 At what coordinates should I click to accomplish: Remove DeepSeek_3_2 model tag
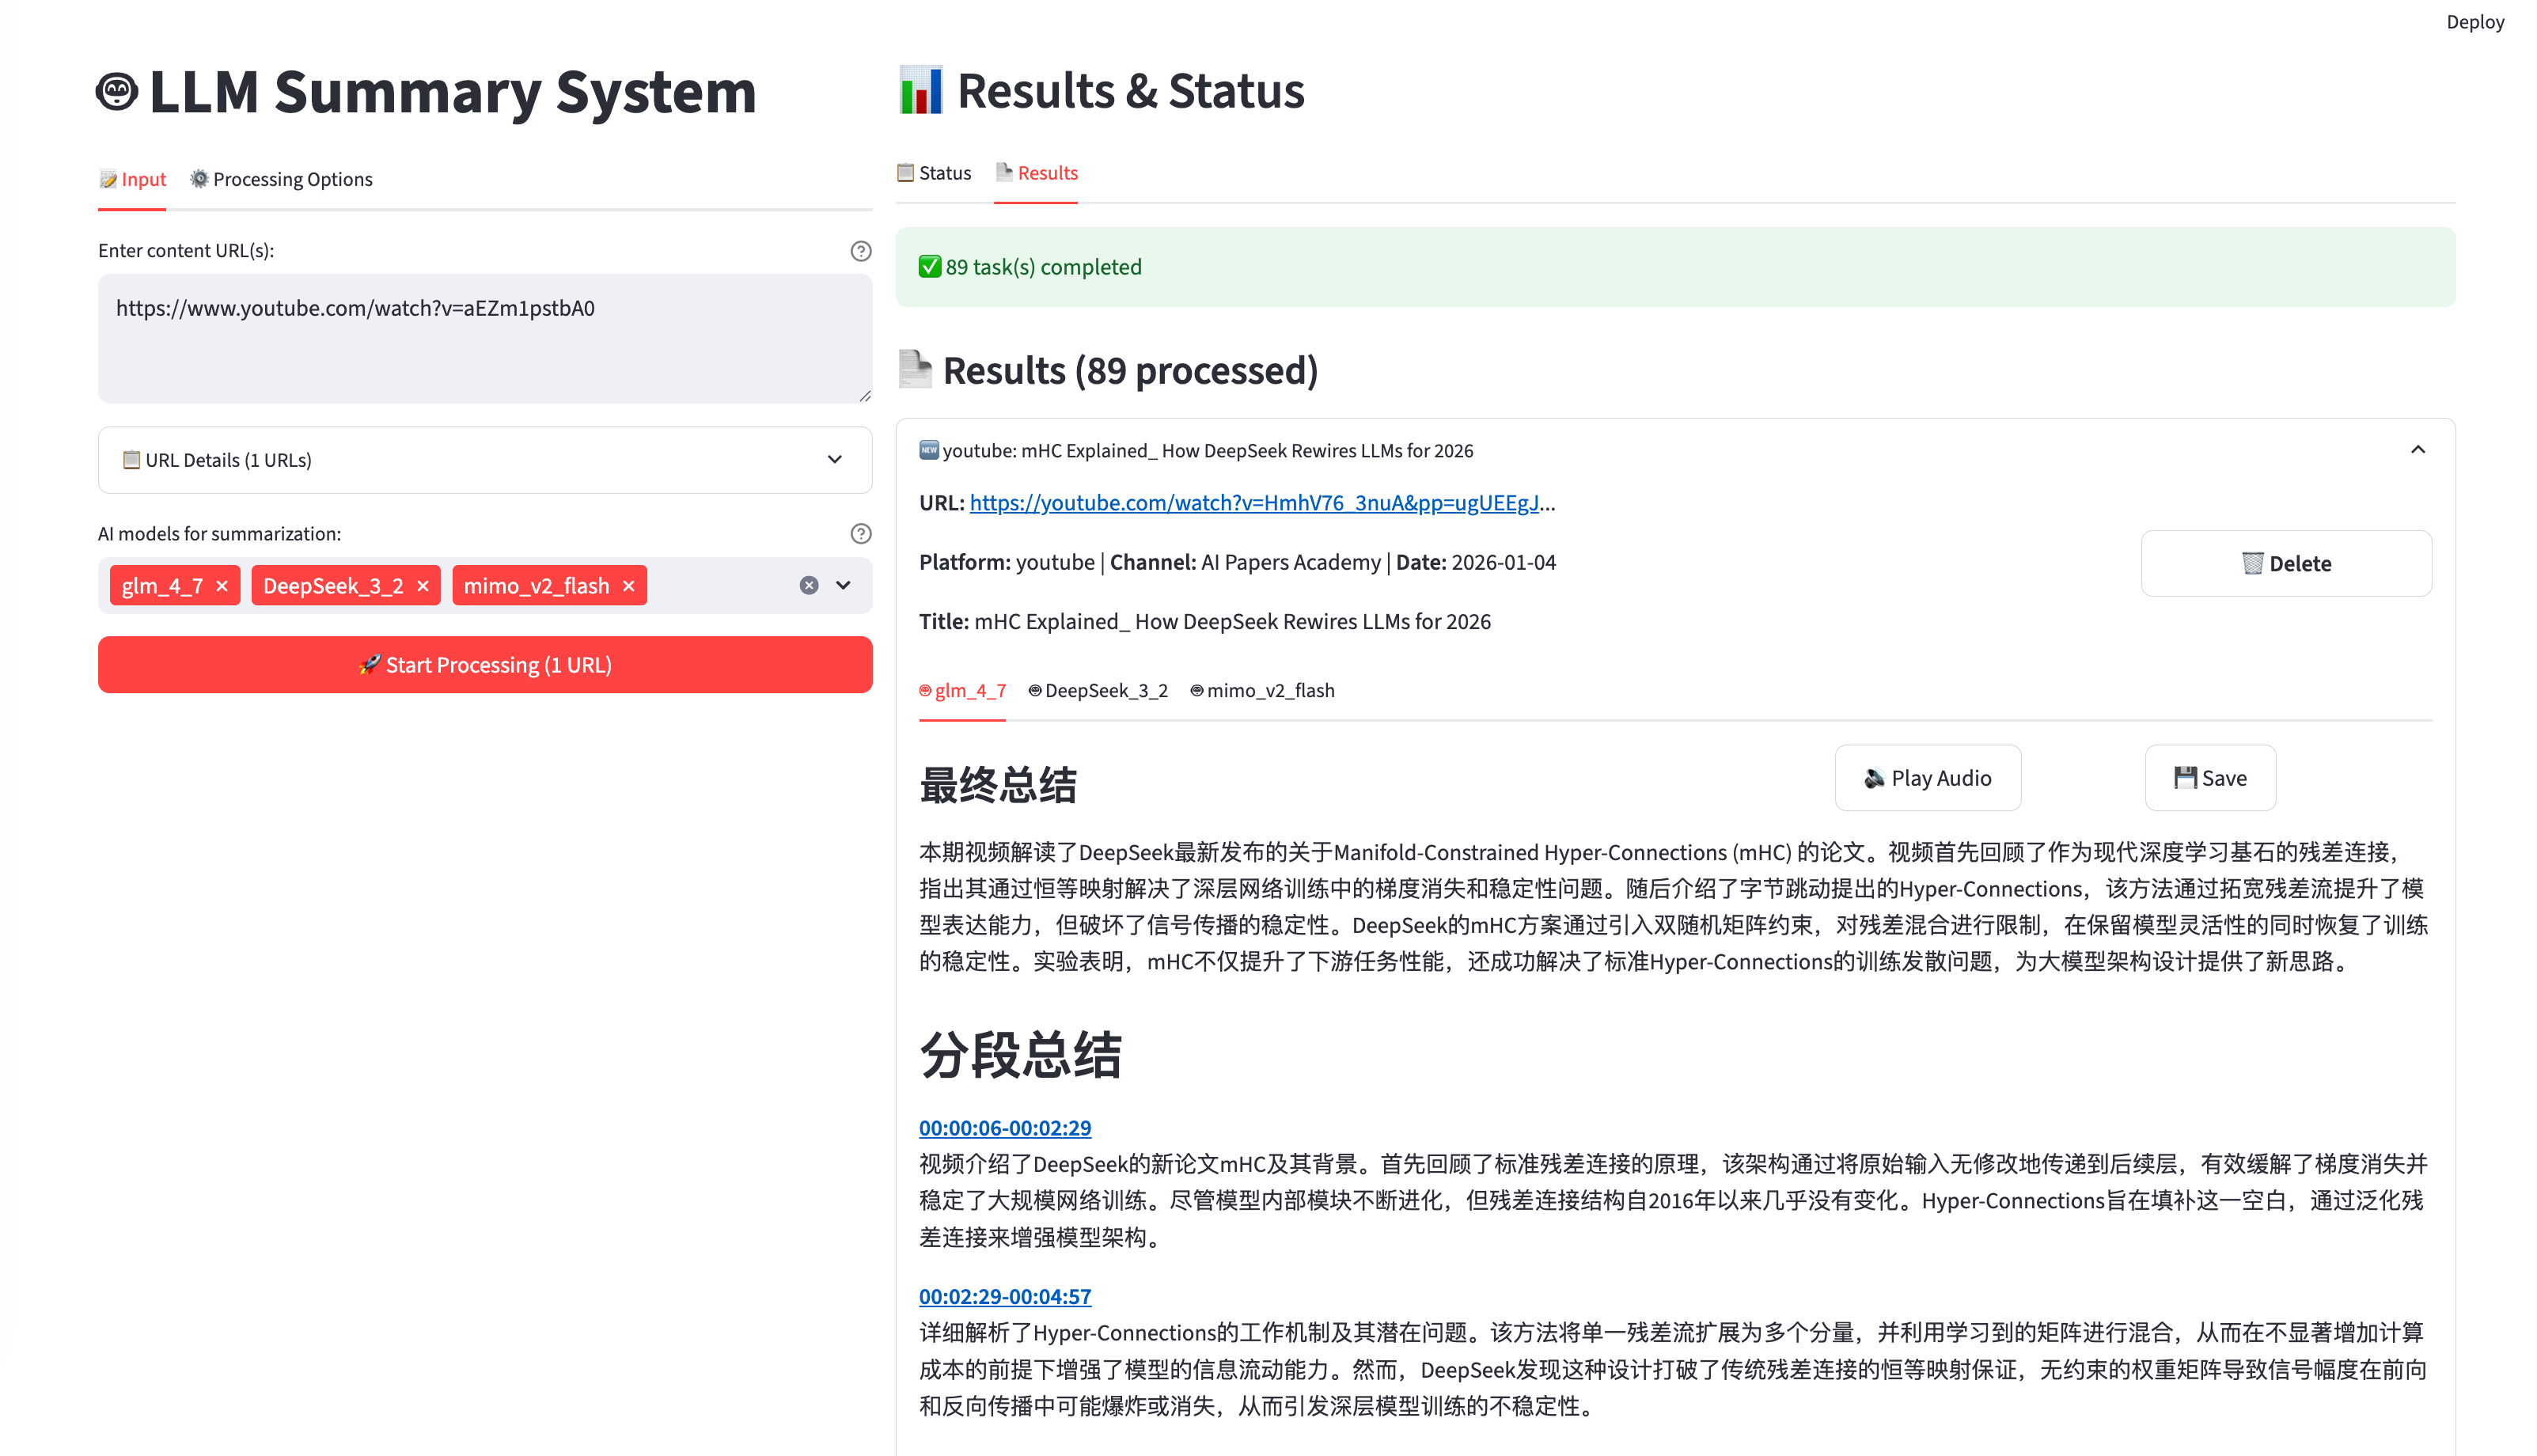[x=423, y=586]
